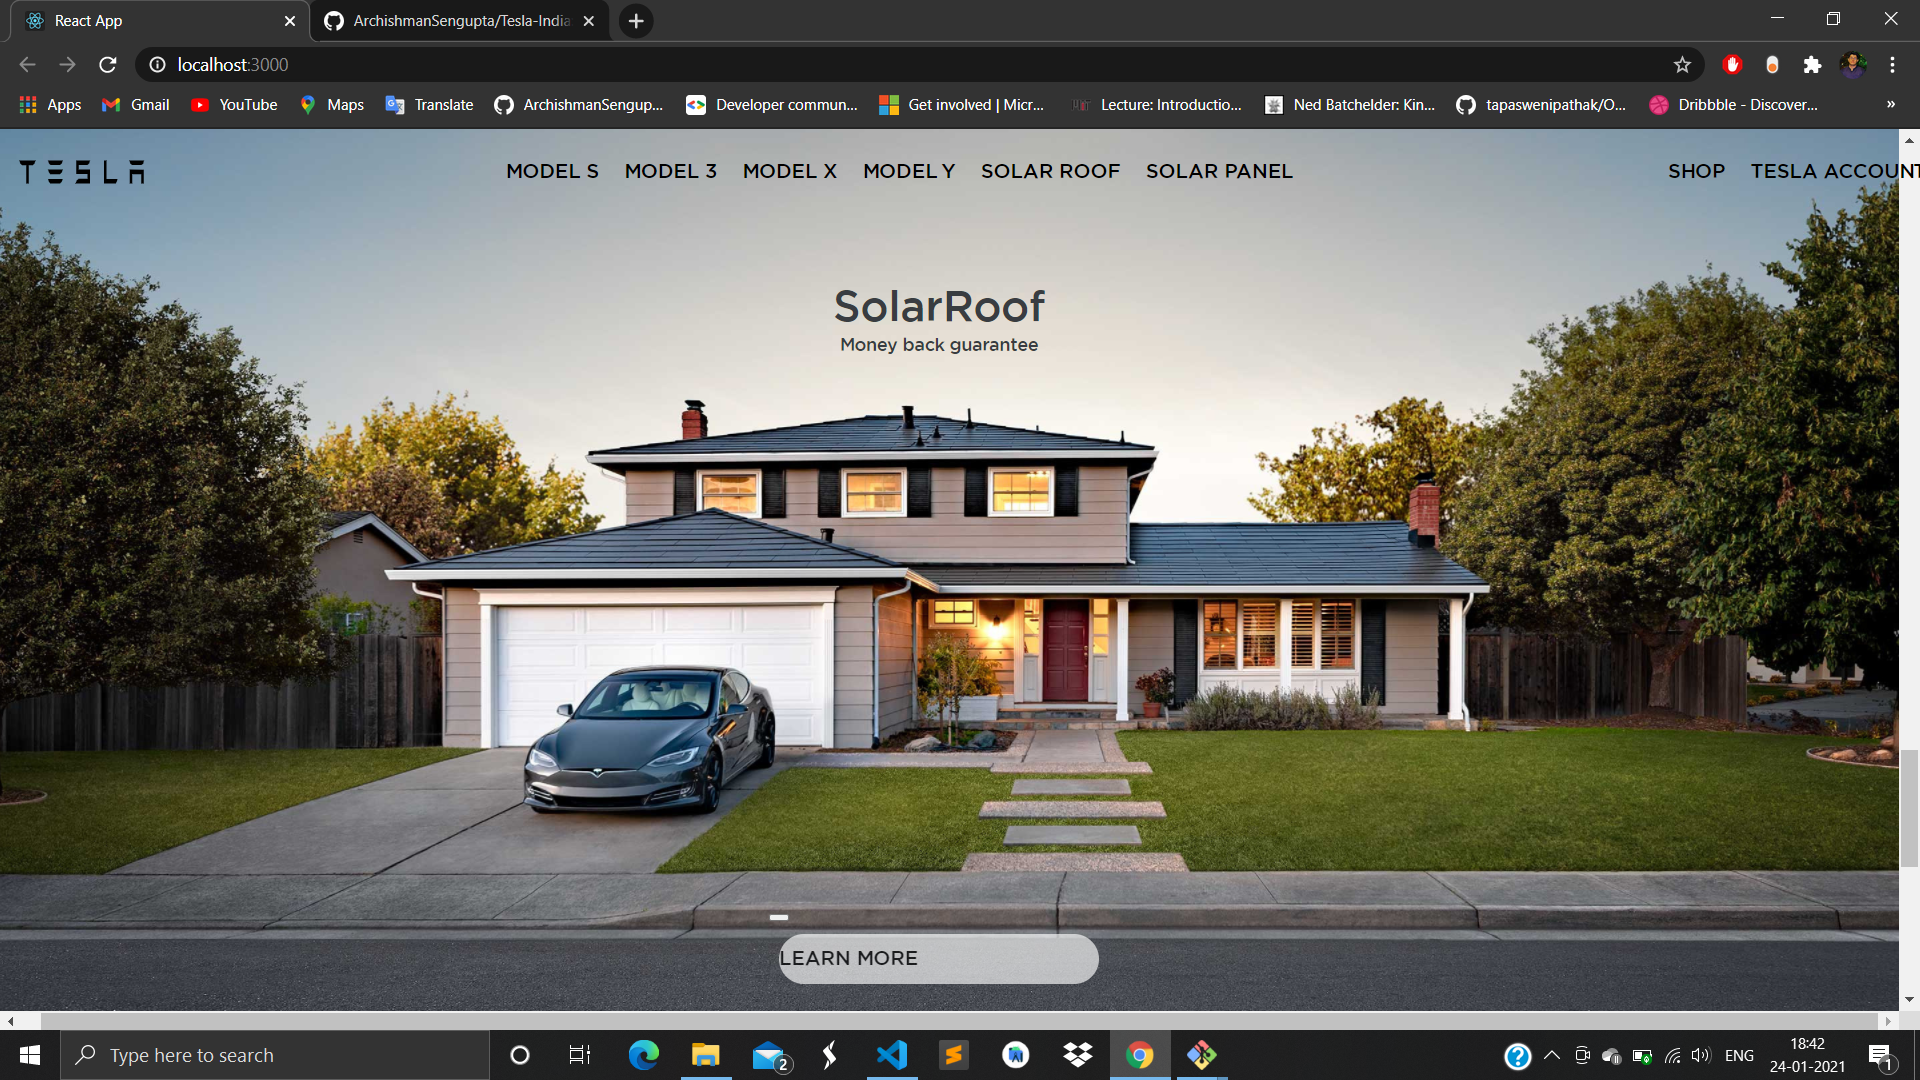Bookmark this page with star icon
Screen dimensions: 1920x1080
pyautogui.click(x=1682, y=65)
